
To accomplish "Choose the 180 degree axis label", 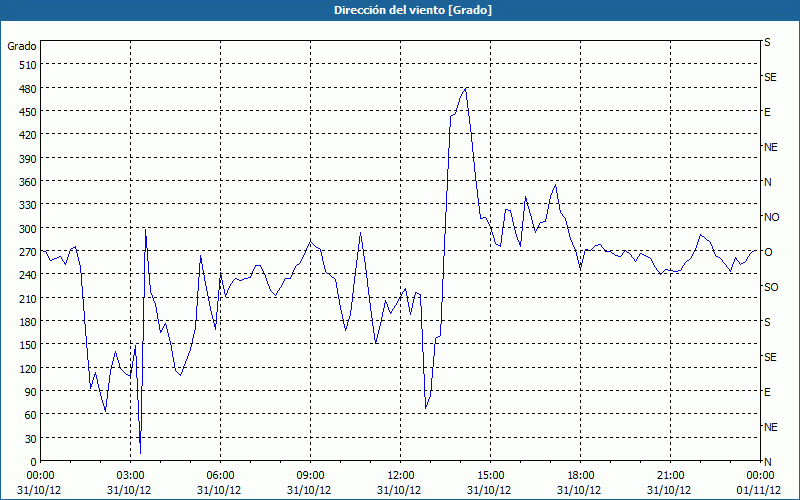I will (x=29, y=322).
